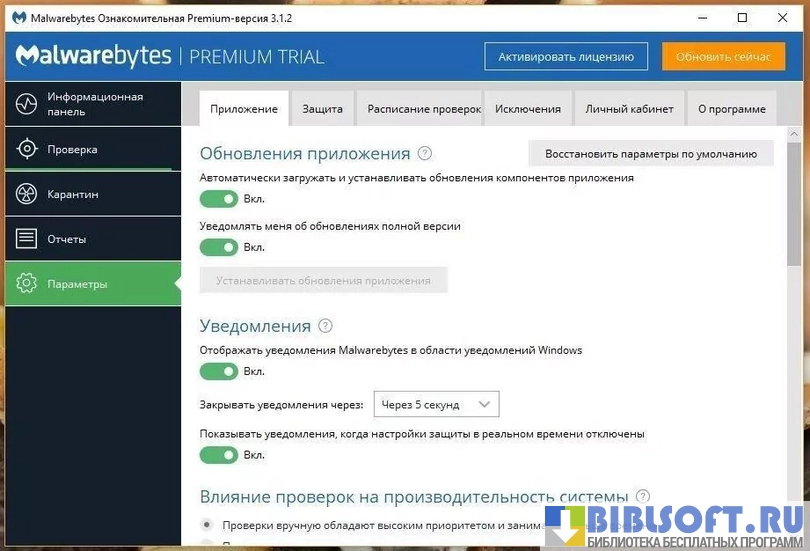This screenshot has height=551, width=810.
Task: Click the settings gear icon for Параметры
Action: [x=27, y=284]
